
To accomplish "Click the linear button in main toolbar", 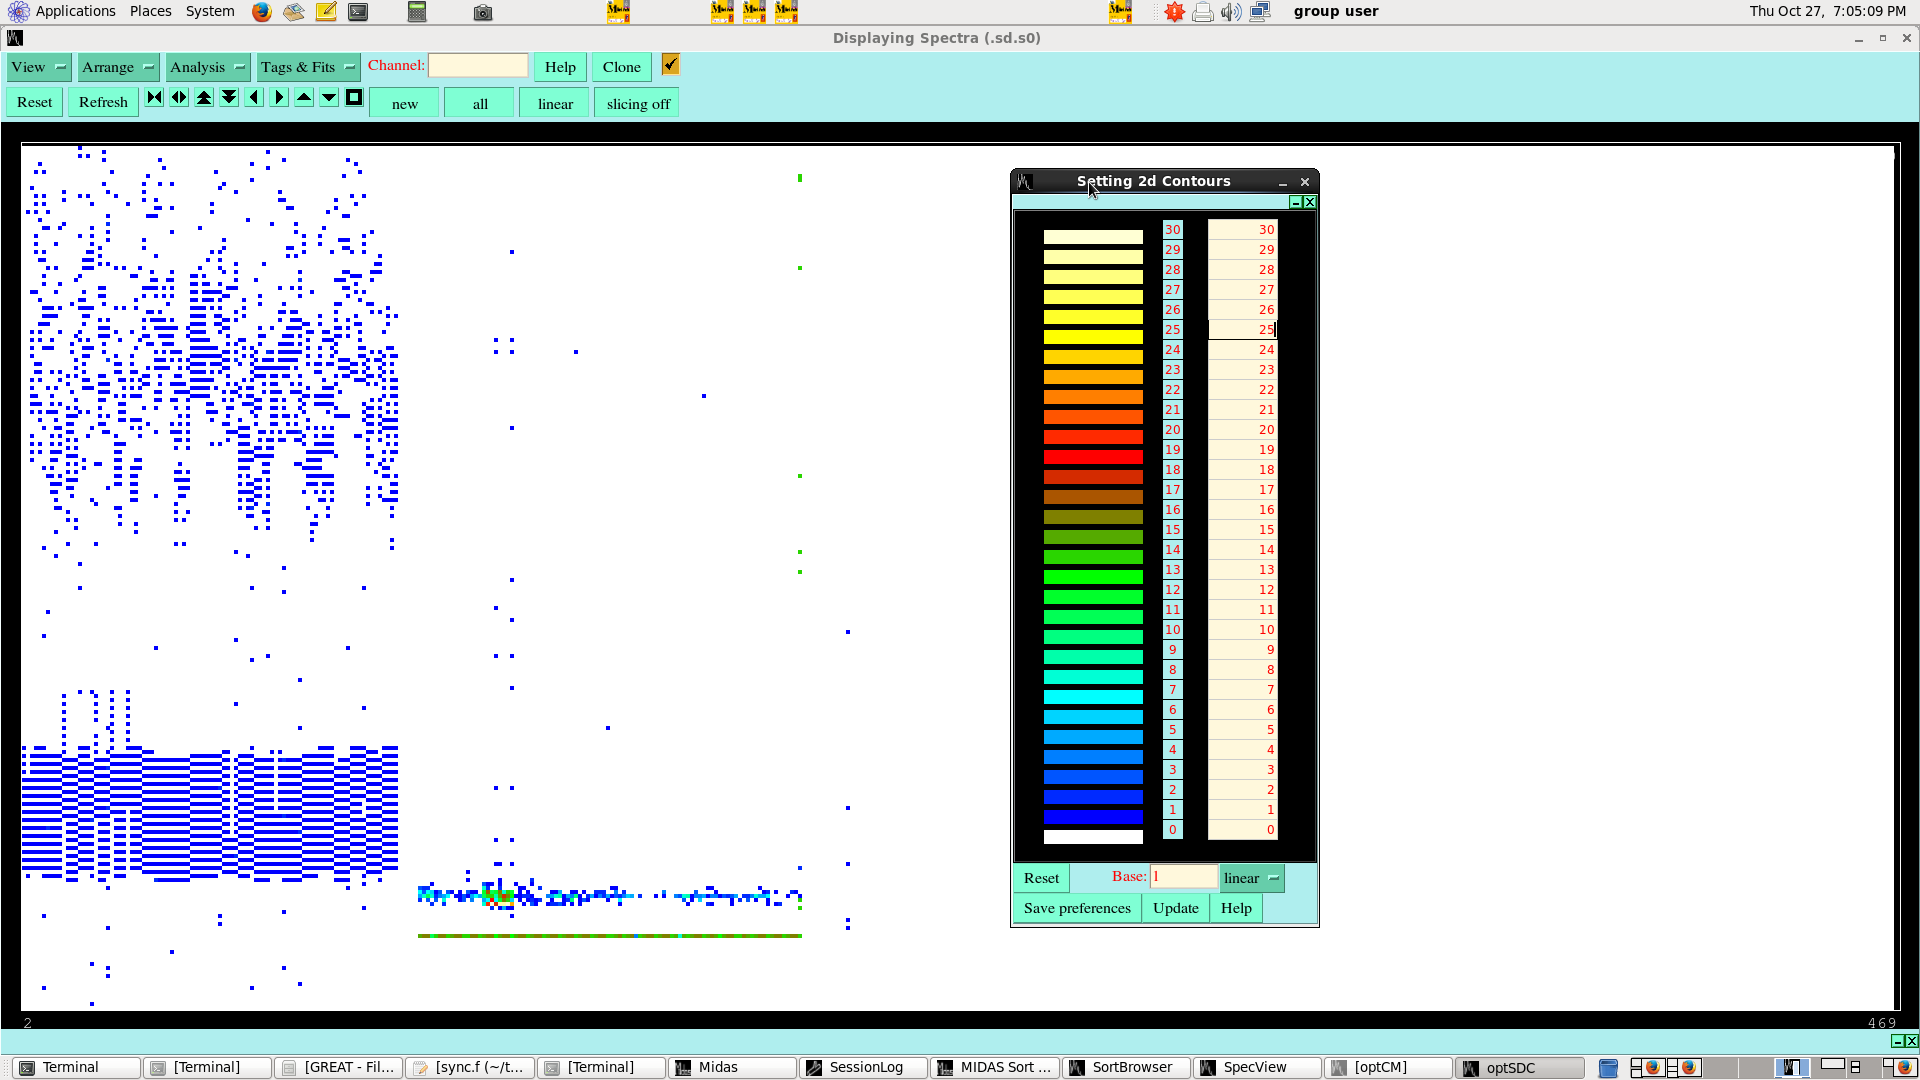I will pos(555,104).
